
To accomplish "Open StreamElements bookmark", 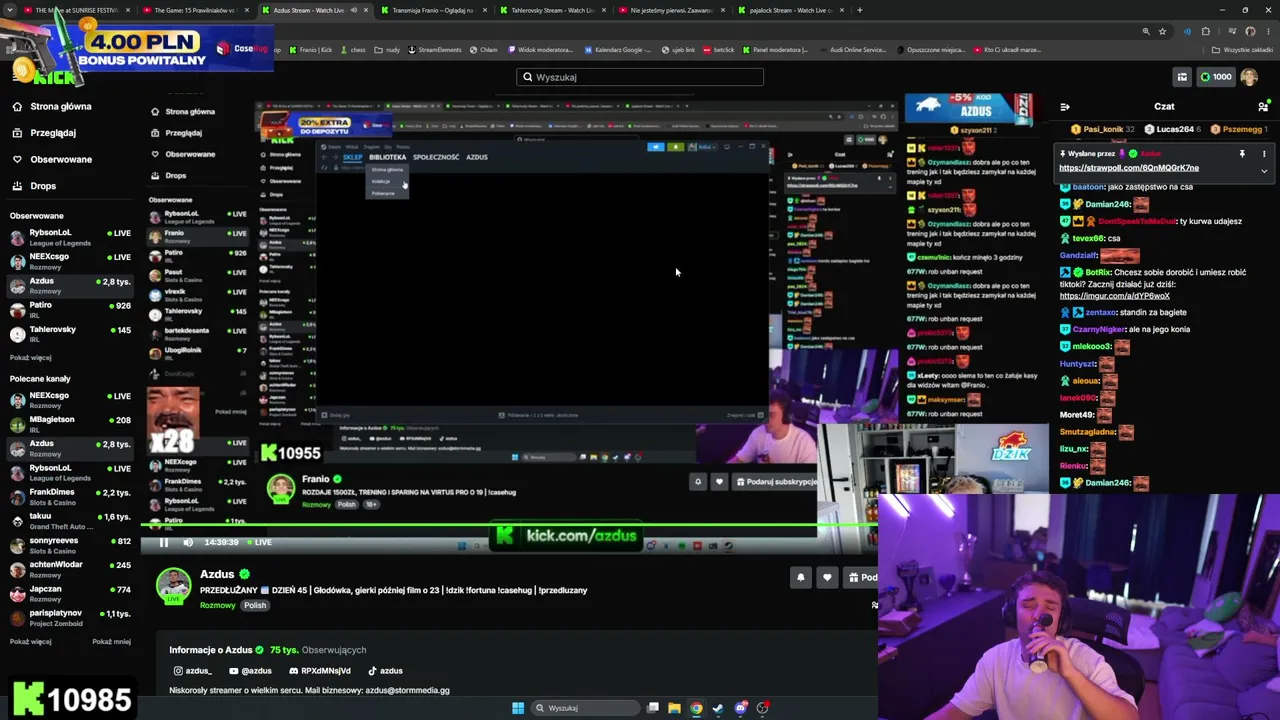I will pyautogui.click(x=435, y=49).
